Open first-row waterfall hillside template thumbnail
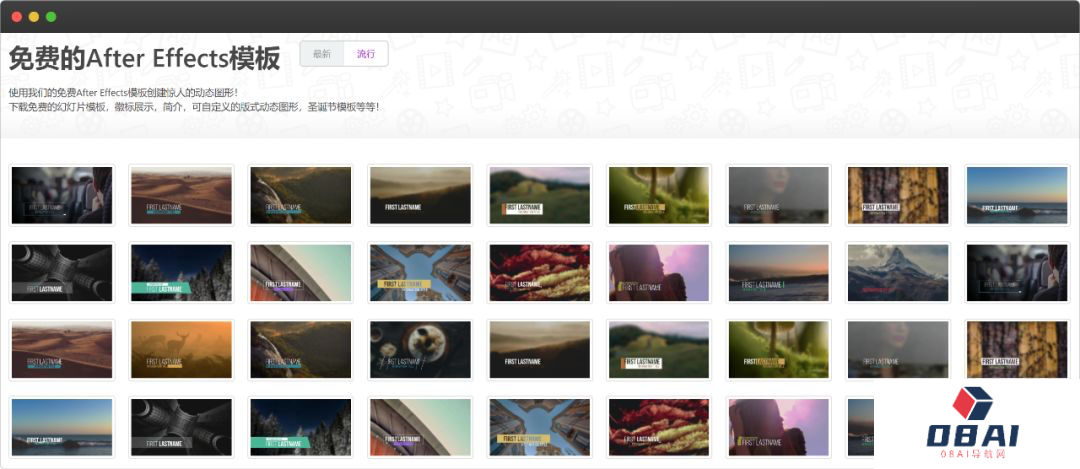This screenshot has width=1080, height=469. (301, 196)
